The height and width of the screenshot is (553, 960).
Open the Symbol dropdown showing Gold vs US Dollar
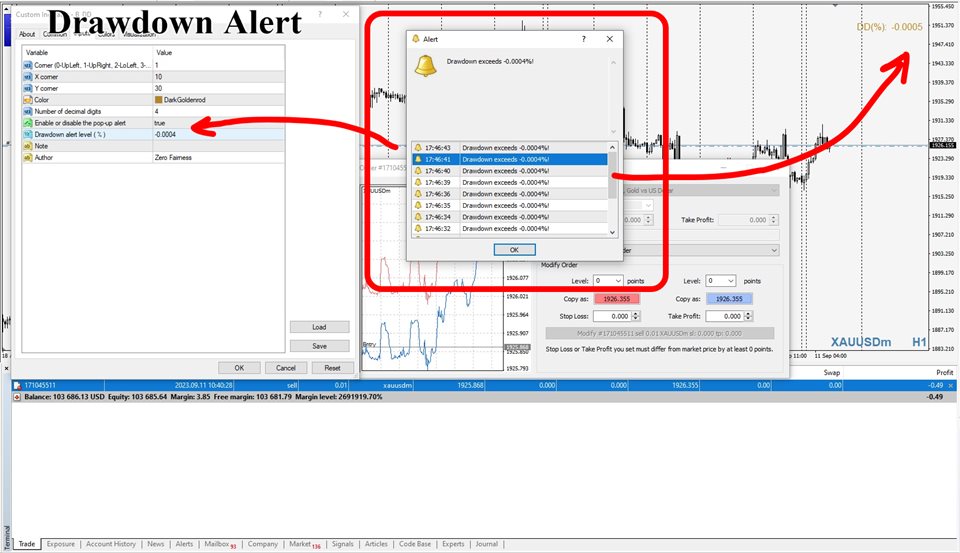(x=774, y=190)
